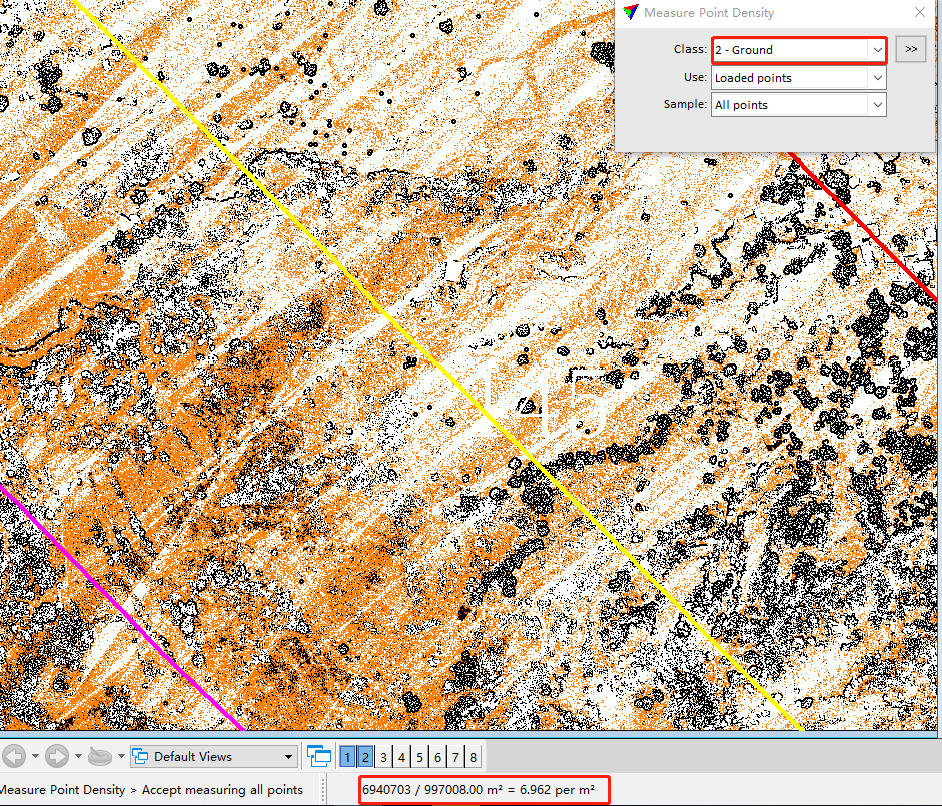The height and width of the screenshot is (806, 942).
Task: Click the View Next forward arrow icon
Action: pos(57,756)
